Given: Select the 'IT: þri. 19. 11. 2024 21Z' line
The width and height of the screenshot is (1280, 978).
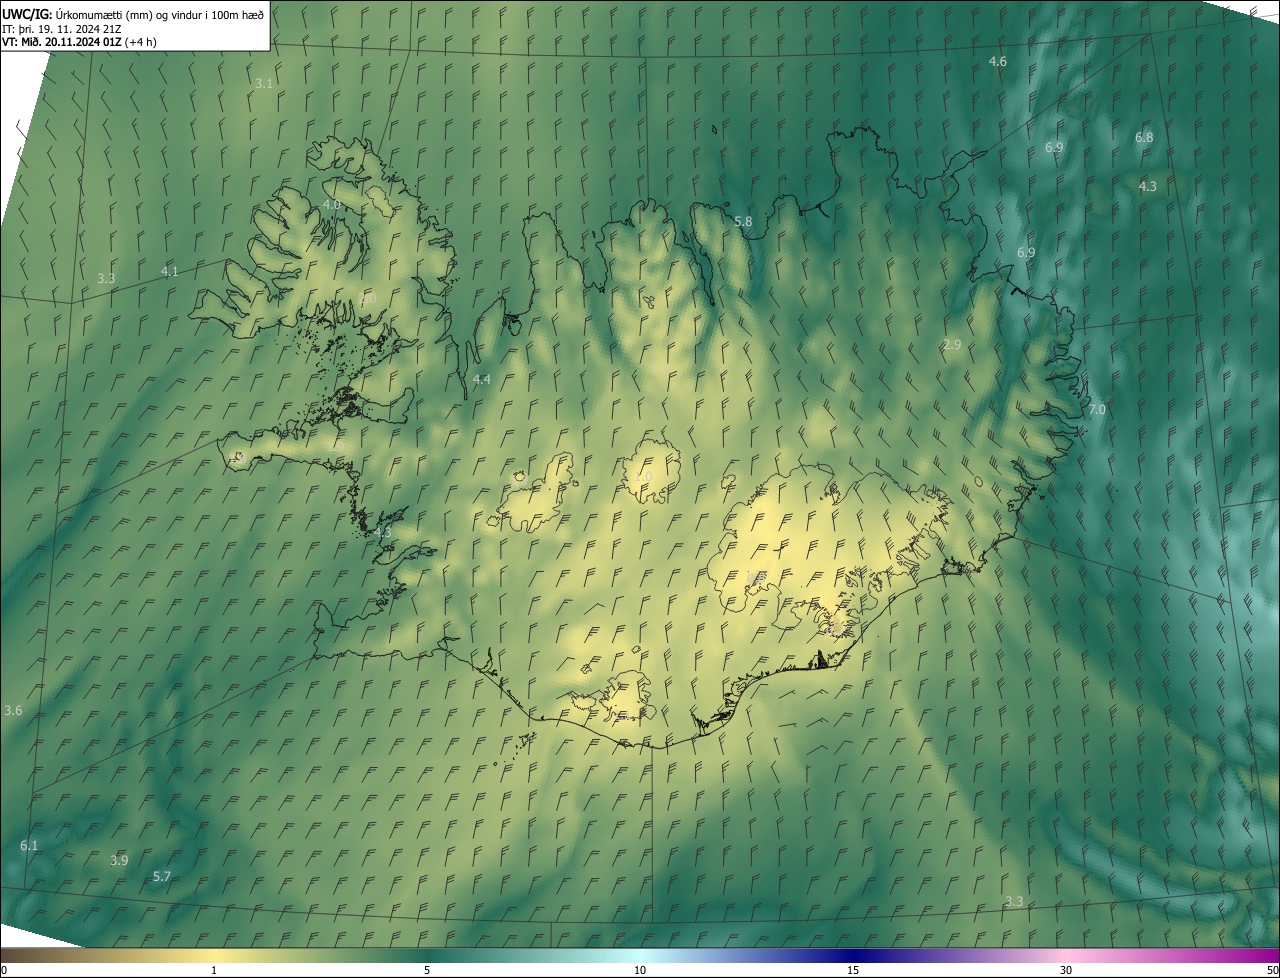Looking at the screenshot, I should click(62, 28).
